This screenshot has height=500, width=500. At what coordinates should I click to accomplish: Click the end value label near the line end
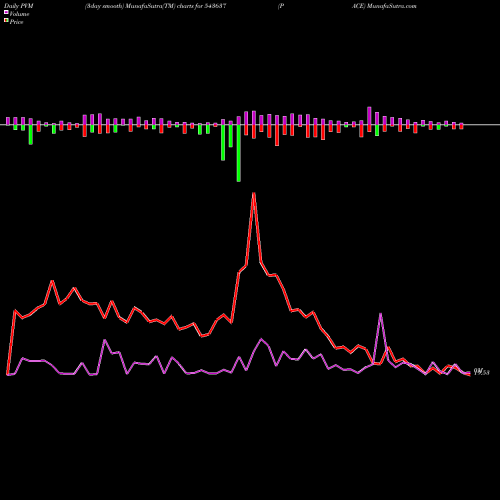tap(482, 372)
